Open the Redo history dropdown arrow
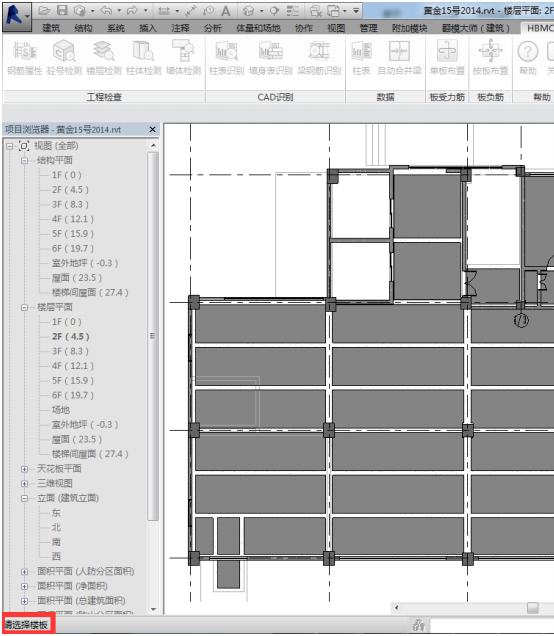 tap(145, 11)
